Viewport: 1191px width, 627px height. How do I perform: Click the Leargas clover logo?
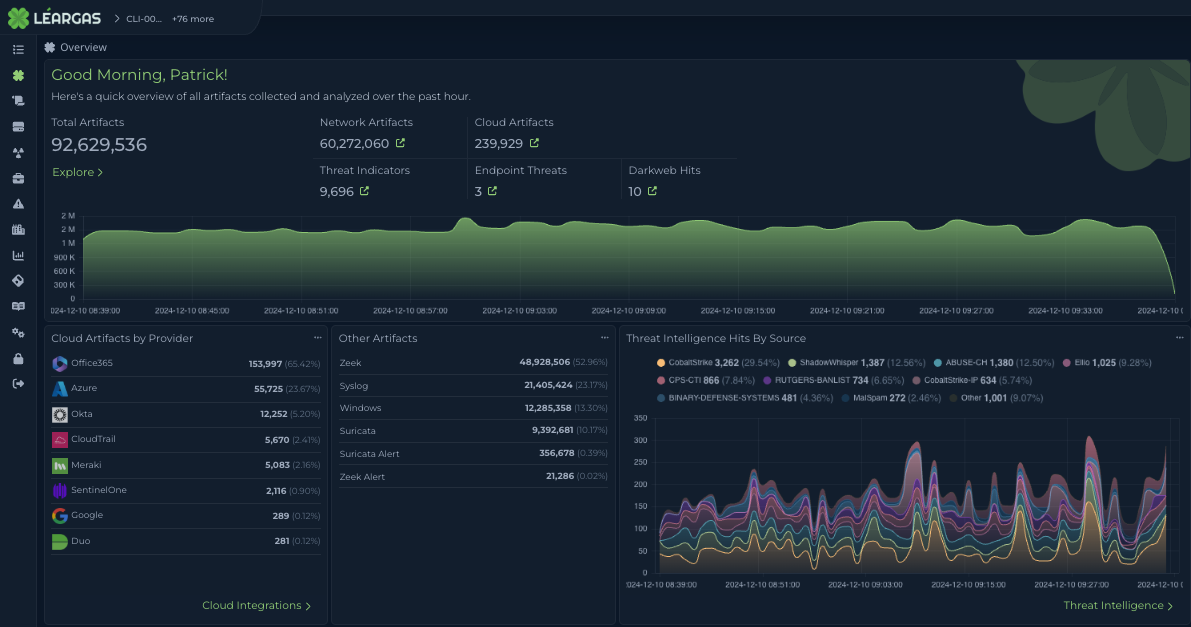(x=18, y=17)
